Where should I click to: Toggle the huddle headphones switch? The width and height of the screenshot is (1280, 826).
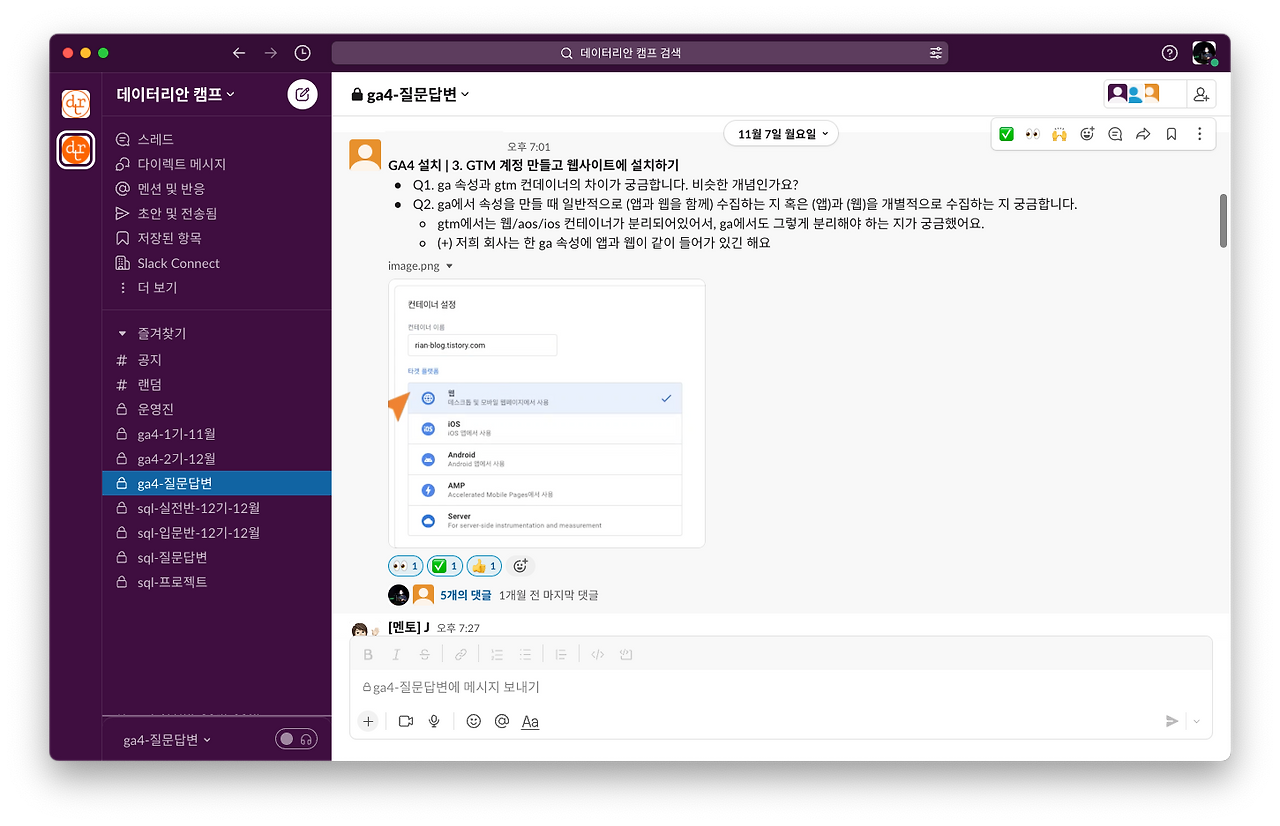[296, 739]
